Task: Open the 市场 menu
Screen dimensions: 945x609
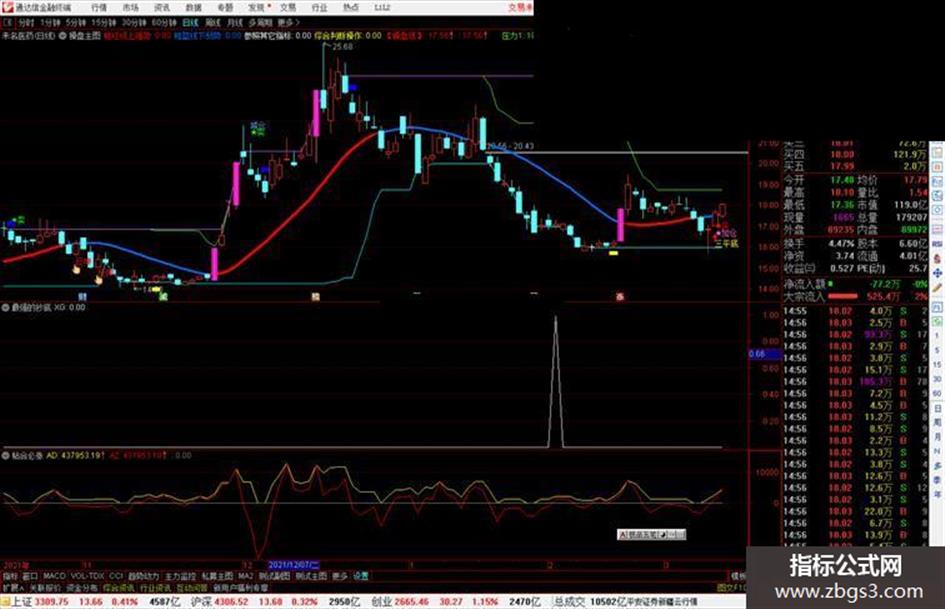Action: pos(131,7)
